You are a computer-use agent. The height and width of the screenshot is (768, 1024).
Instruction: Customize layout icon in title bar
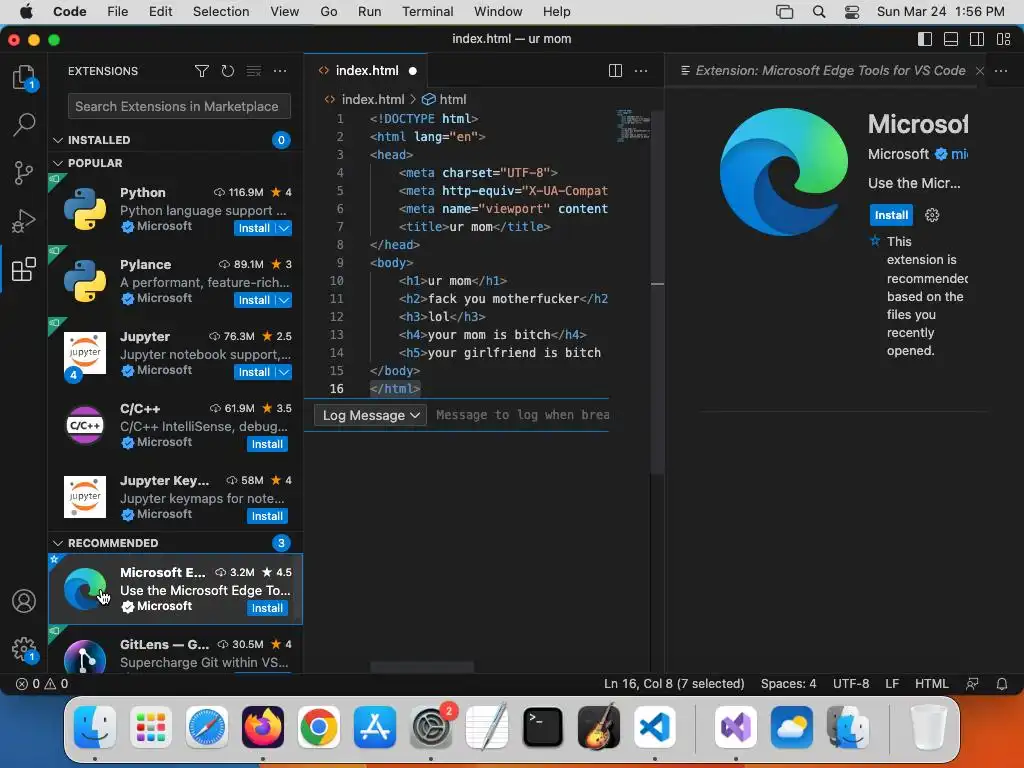click(1004, 39)
